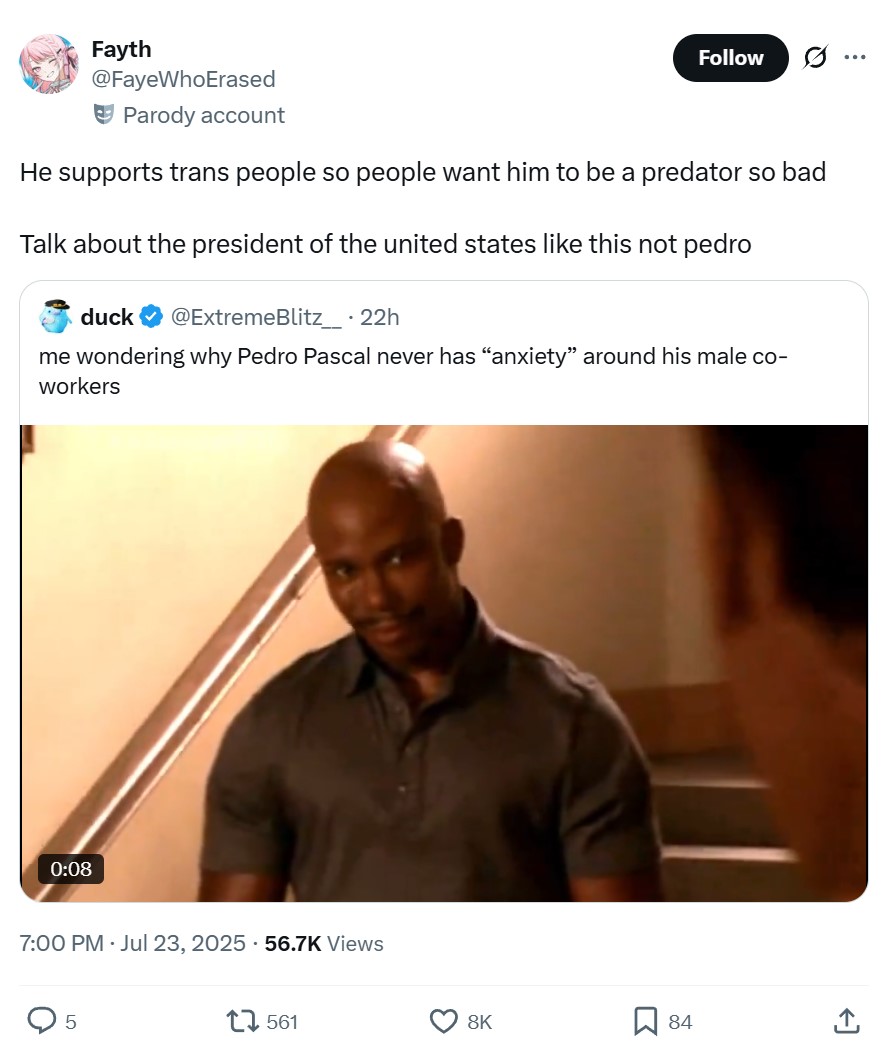This screenshot has height=1045, width=885.
Task: Open the quoted tweet text about Pedro Pascal
Action: pyautogui.click(x=413, y=371)
